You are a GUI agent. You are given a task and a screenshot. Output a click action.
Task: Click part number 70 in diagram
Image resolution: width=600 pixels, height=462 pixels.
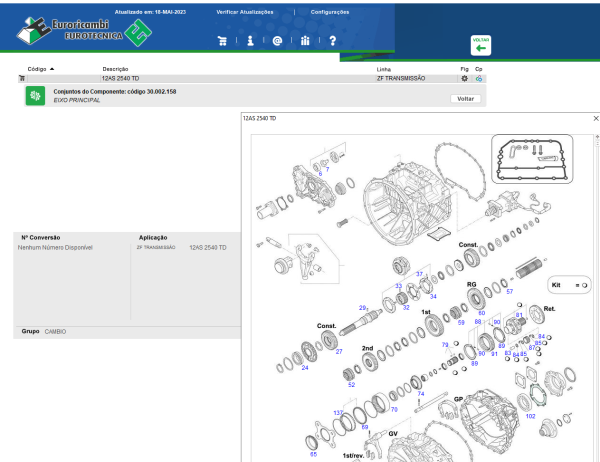pyautogui.click(x=394, y=409)
